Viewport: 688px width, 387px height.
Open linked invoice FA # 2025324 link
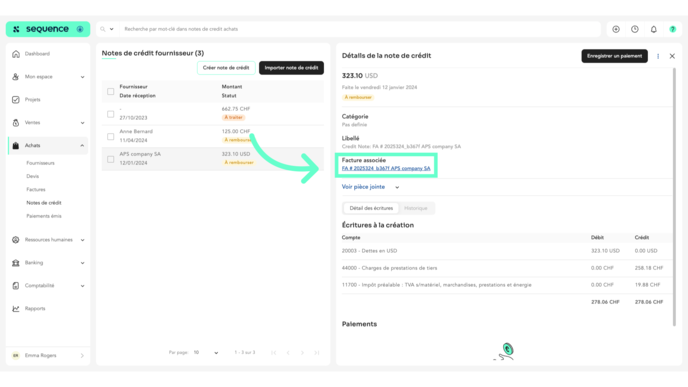(386, 168)
